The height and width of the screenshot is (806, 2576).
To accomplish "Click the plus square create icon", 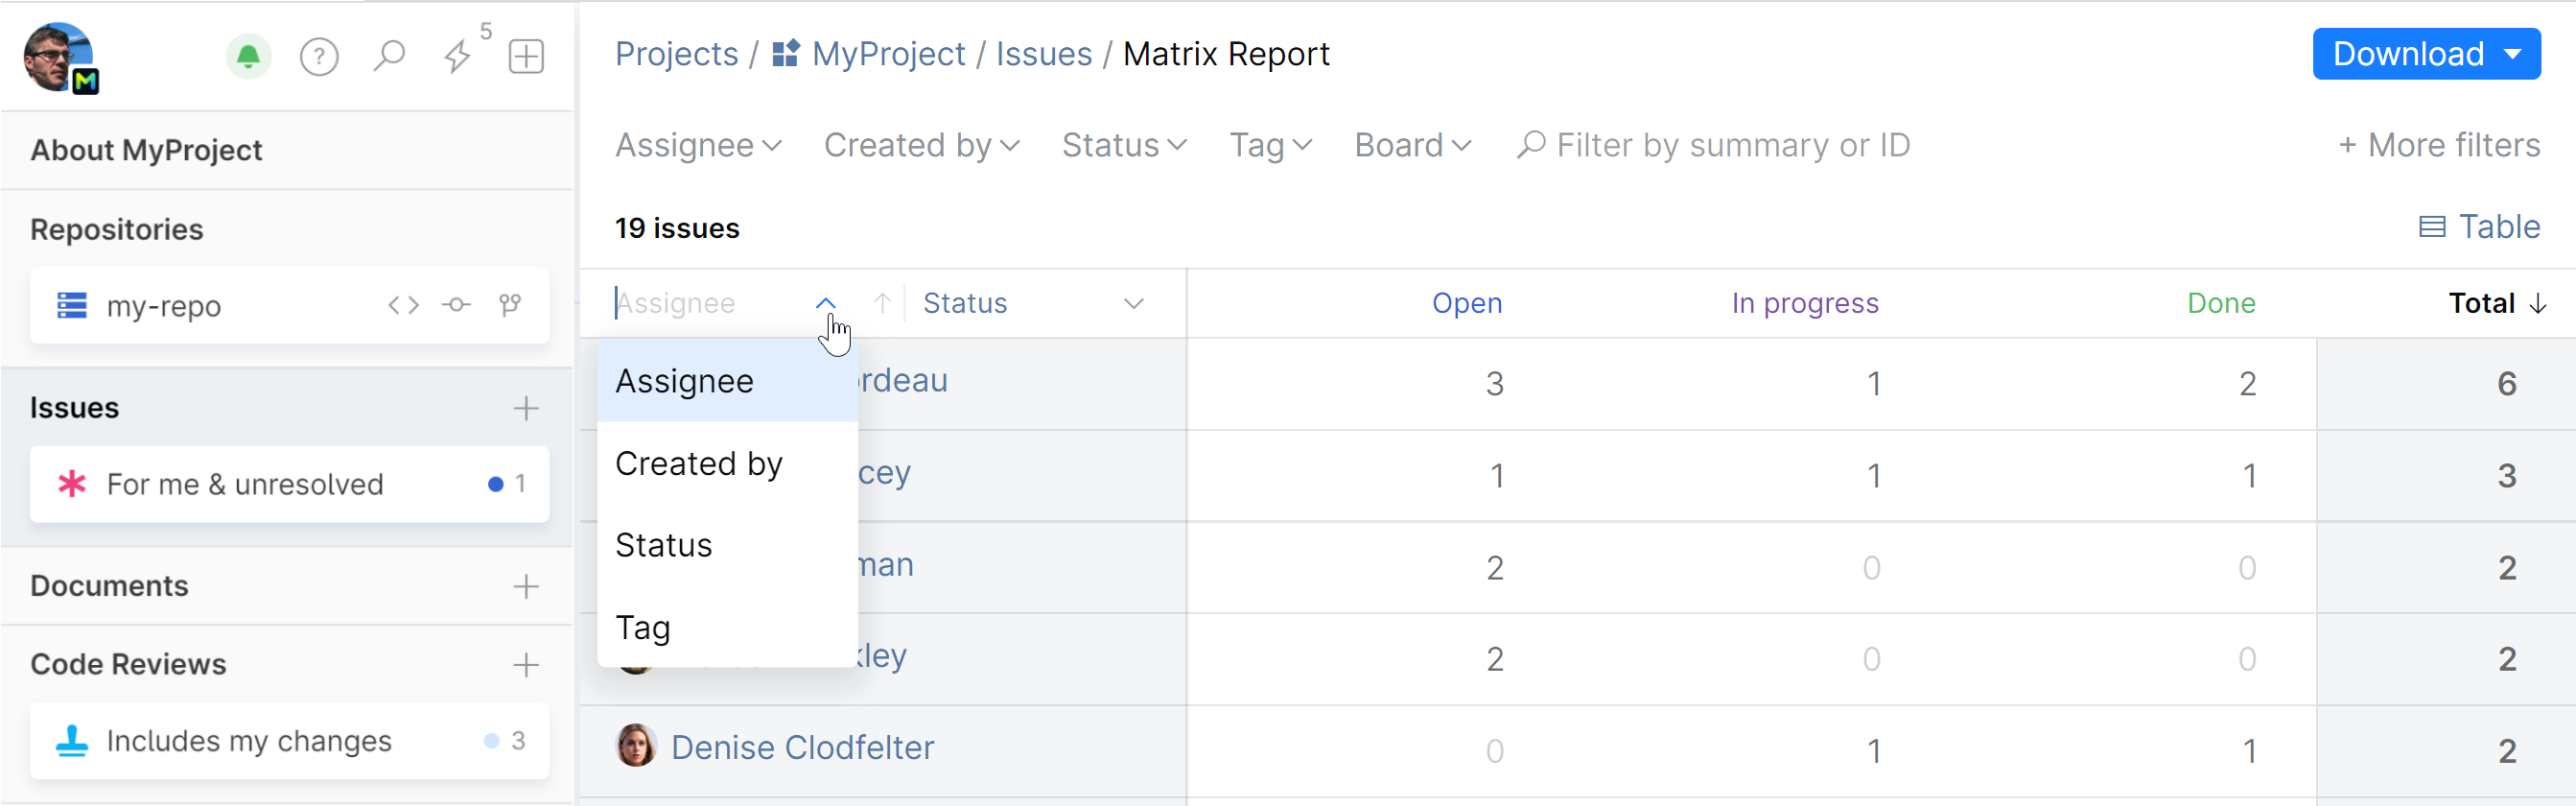I will point(526,56).
